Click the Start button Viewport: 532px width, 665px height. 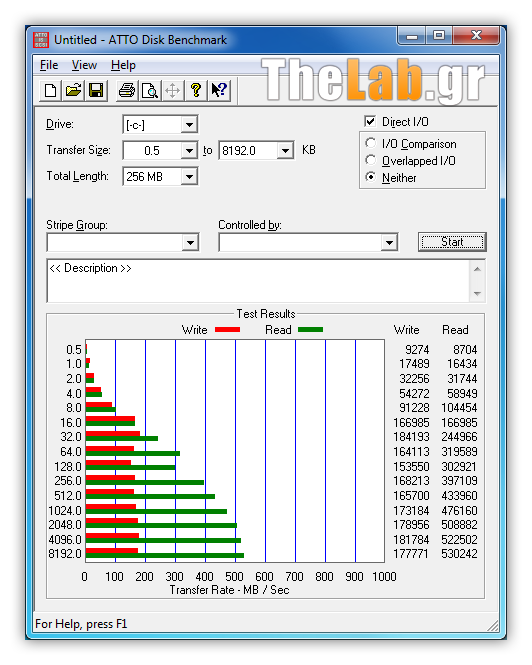[452, 242]
